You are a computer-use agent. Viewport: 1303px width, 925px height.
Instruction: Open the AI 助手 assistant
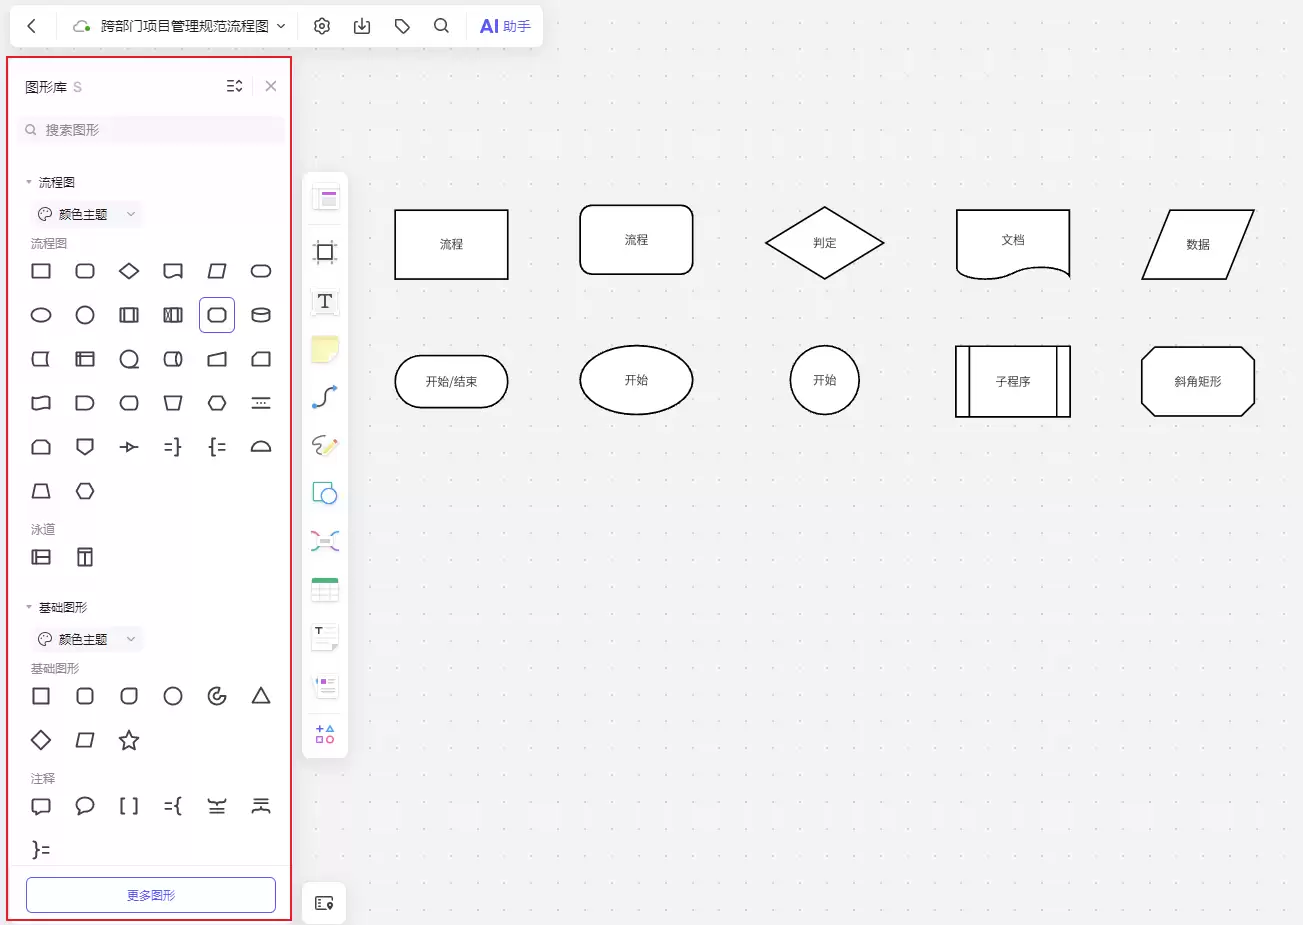[x=505, y=26]
